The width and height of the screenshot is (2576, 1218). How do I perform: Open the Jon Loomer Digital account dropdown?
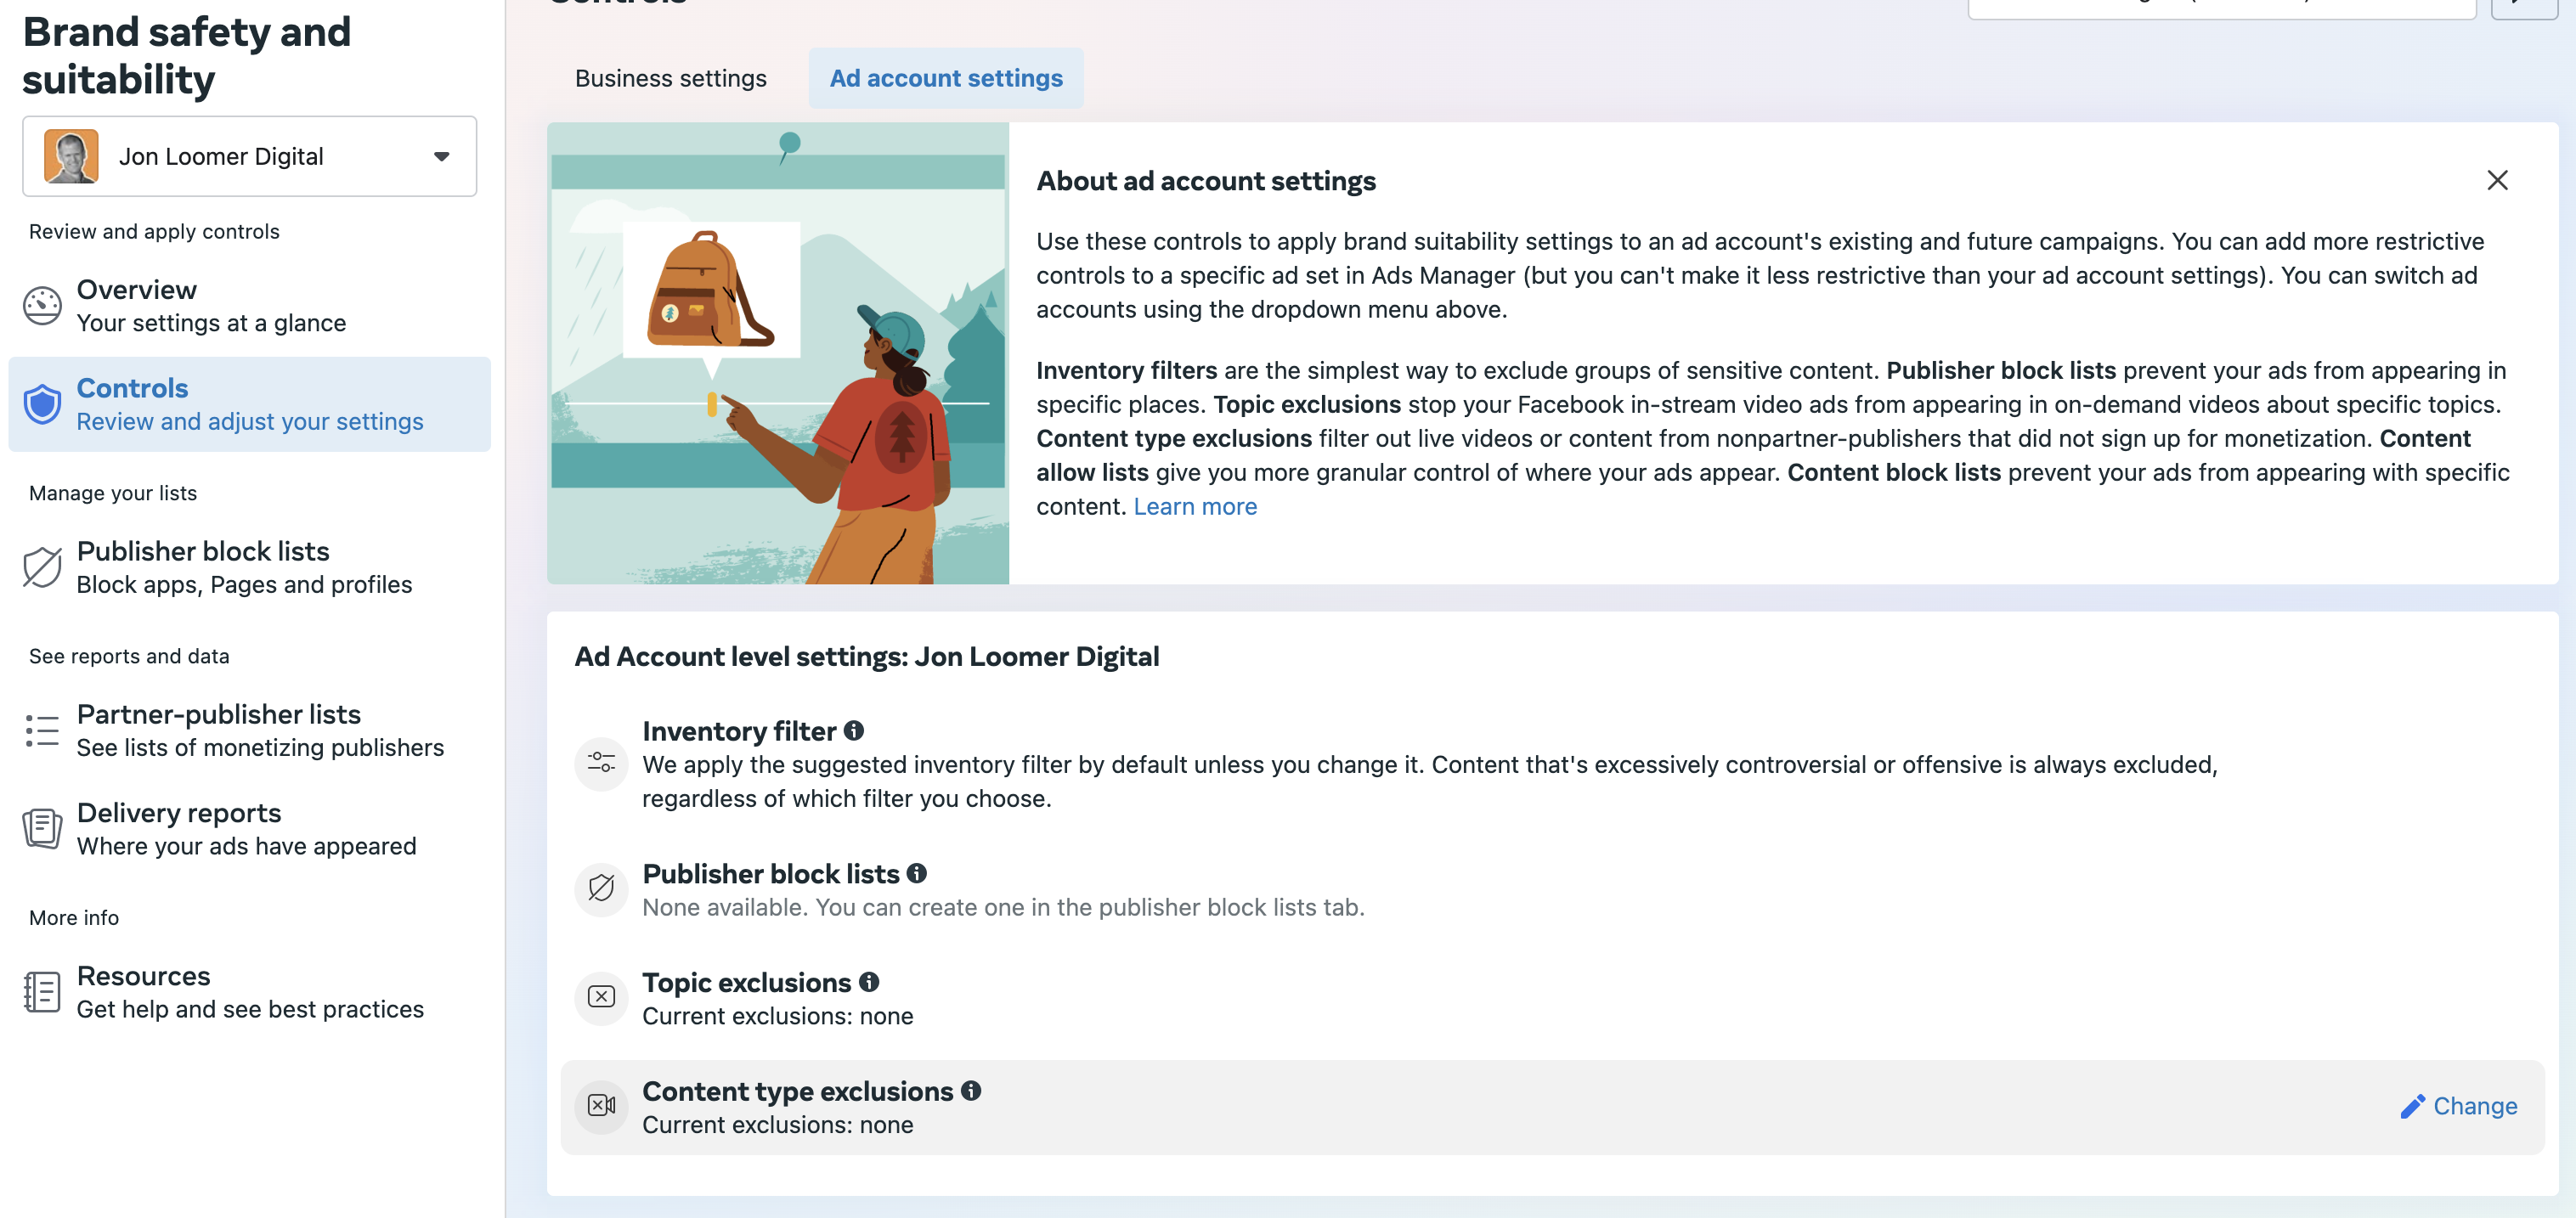pos(249,156)
